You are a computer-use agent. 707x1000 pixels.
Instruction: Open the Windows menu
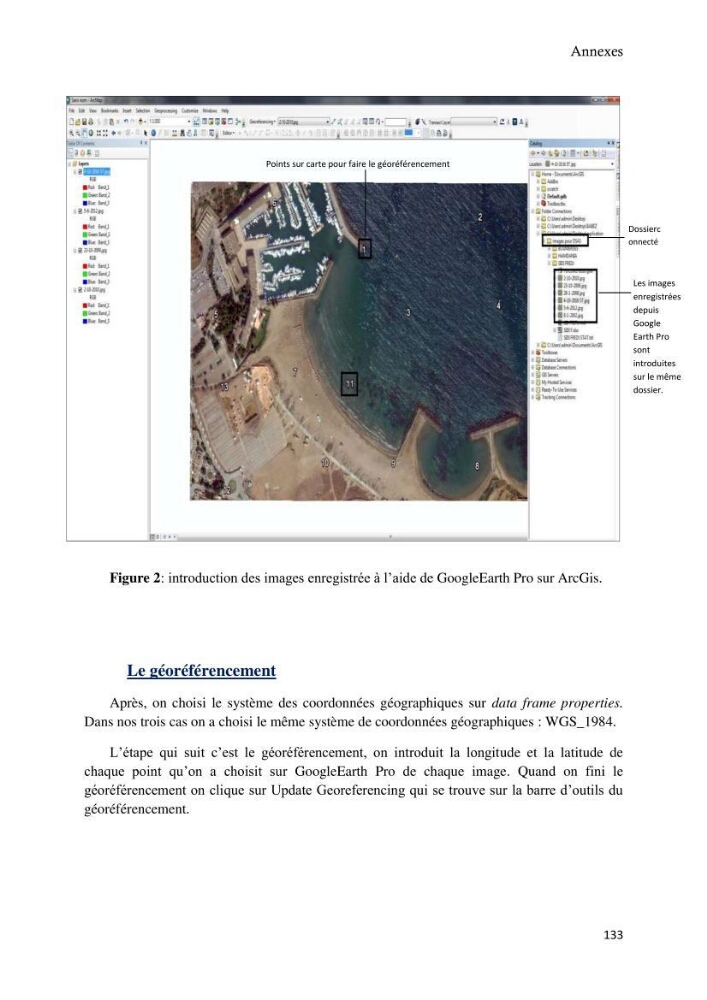(210, 111)
